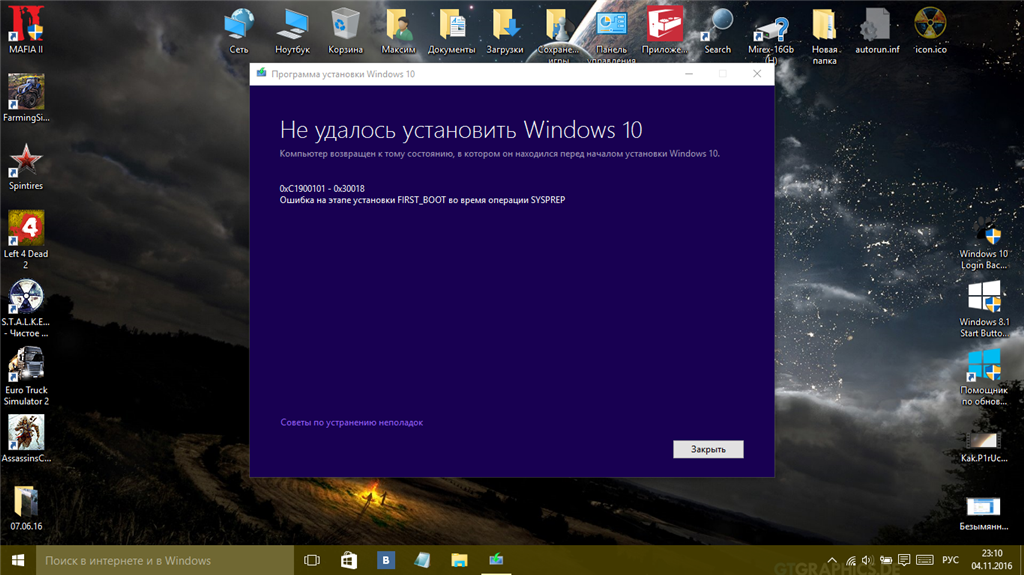Open File Explorer from the taskbar

coord(459,560)
